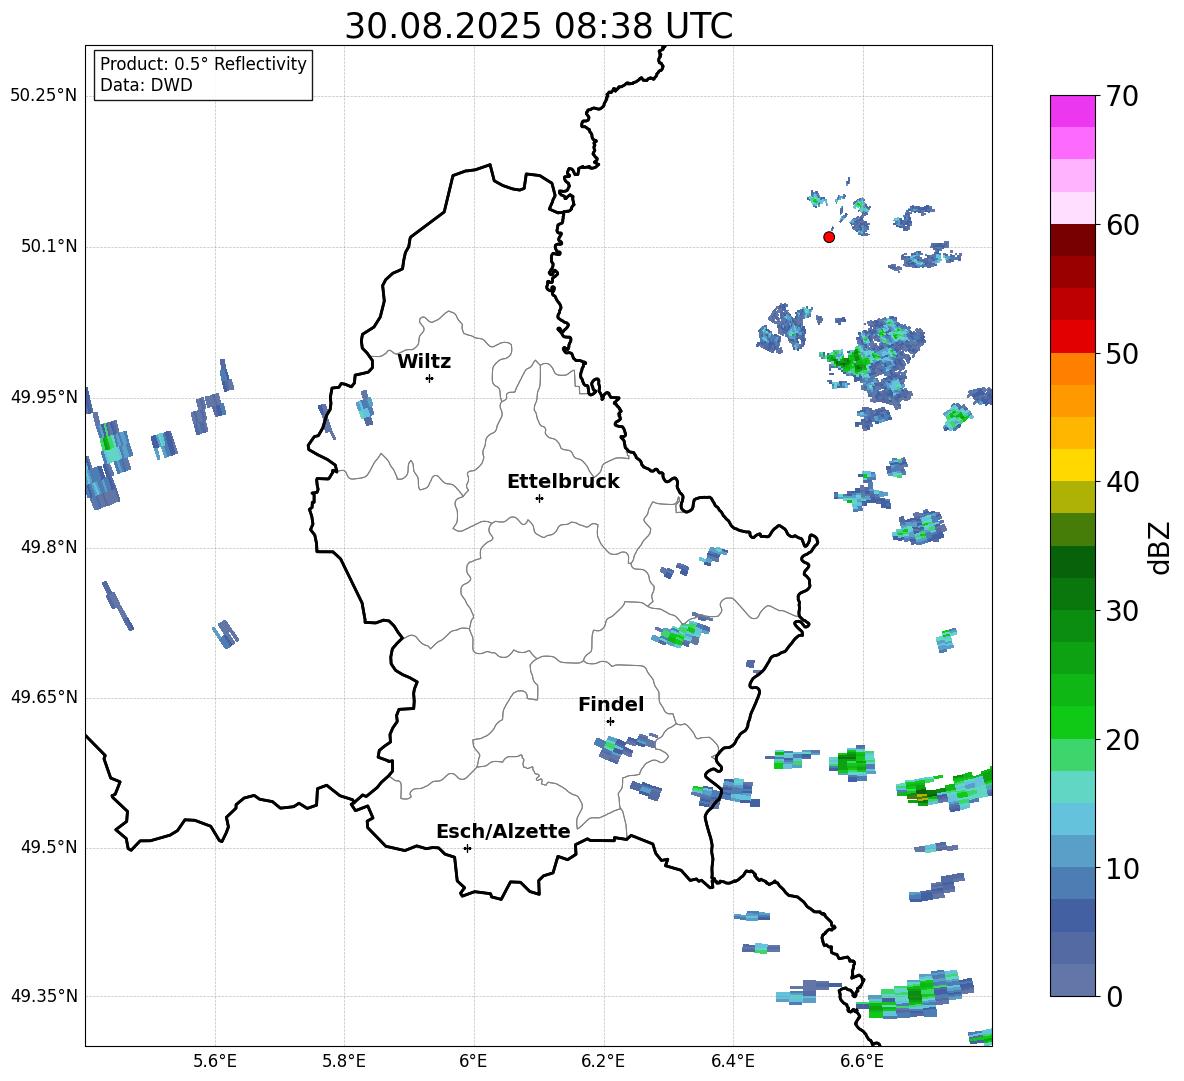Click the 0 tick on the colorbar
The height and width of the screenshot is (1081, 1184).
tap(1114, 996)
